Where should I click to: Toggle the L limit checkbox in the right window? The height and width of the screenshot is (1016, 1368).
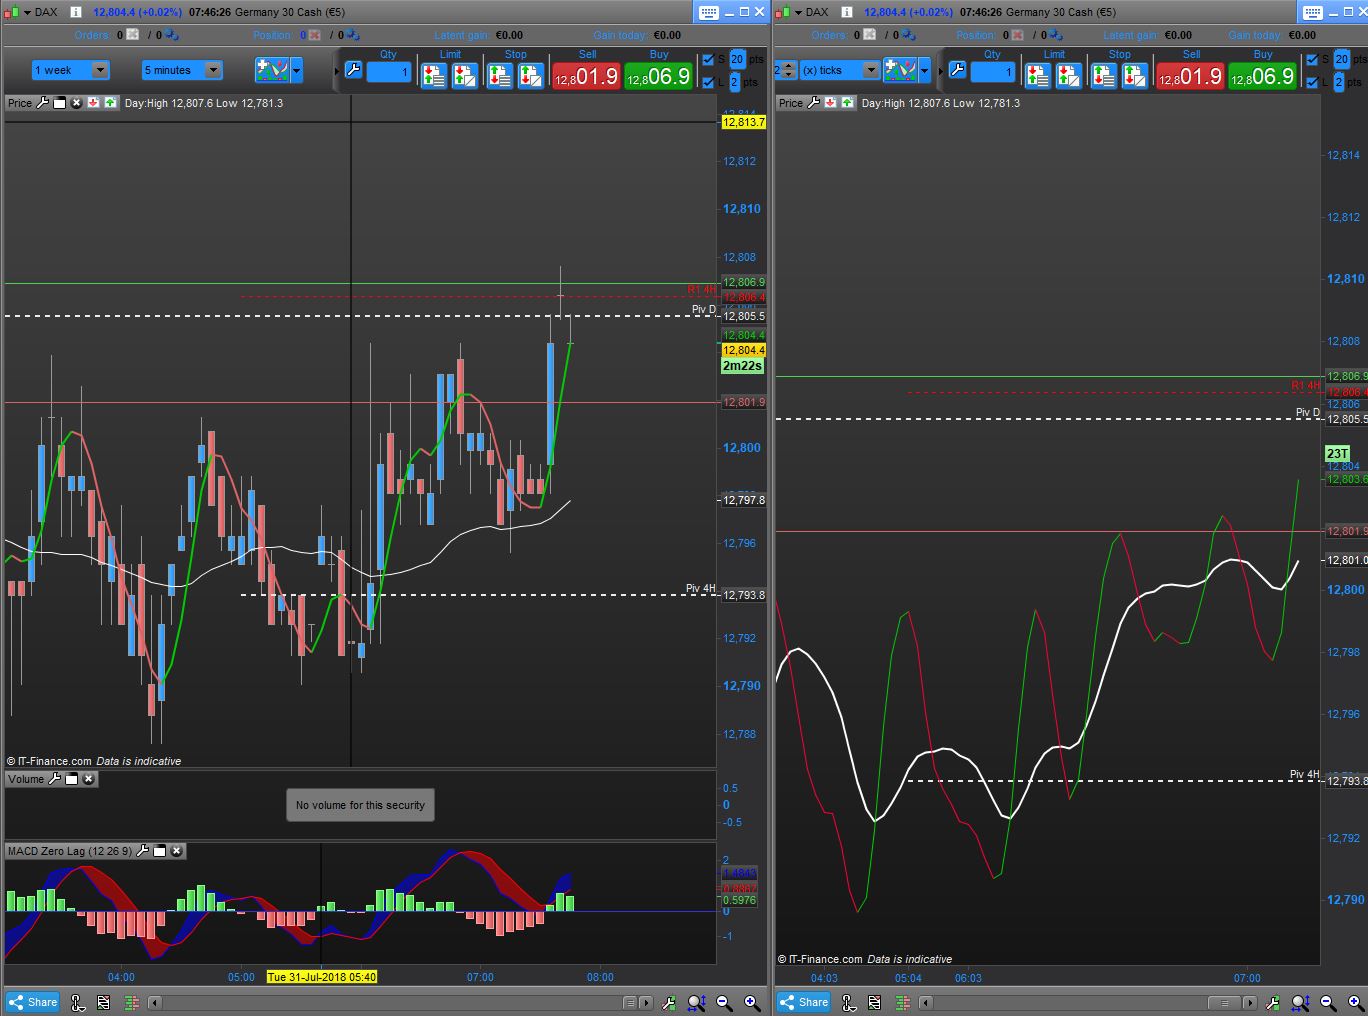tap(1312, 82)
